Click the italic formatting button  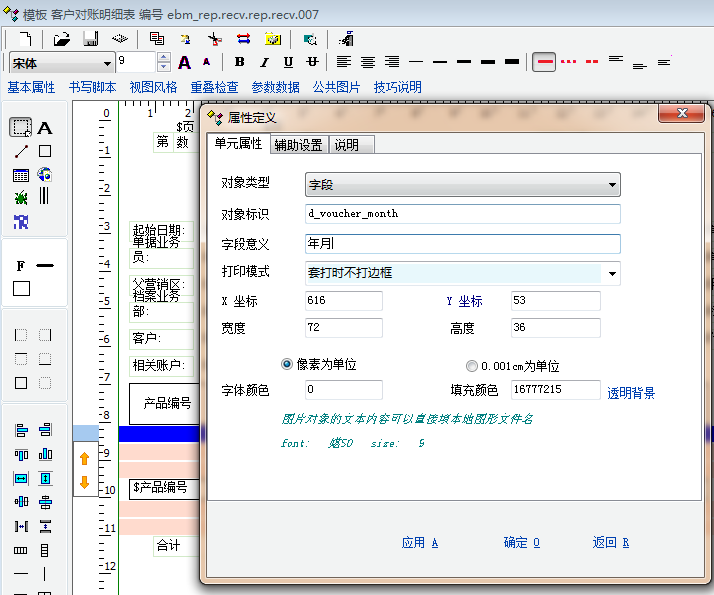[x=264, y=62]
